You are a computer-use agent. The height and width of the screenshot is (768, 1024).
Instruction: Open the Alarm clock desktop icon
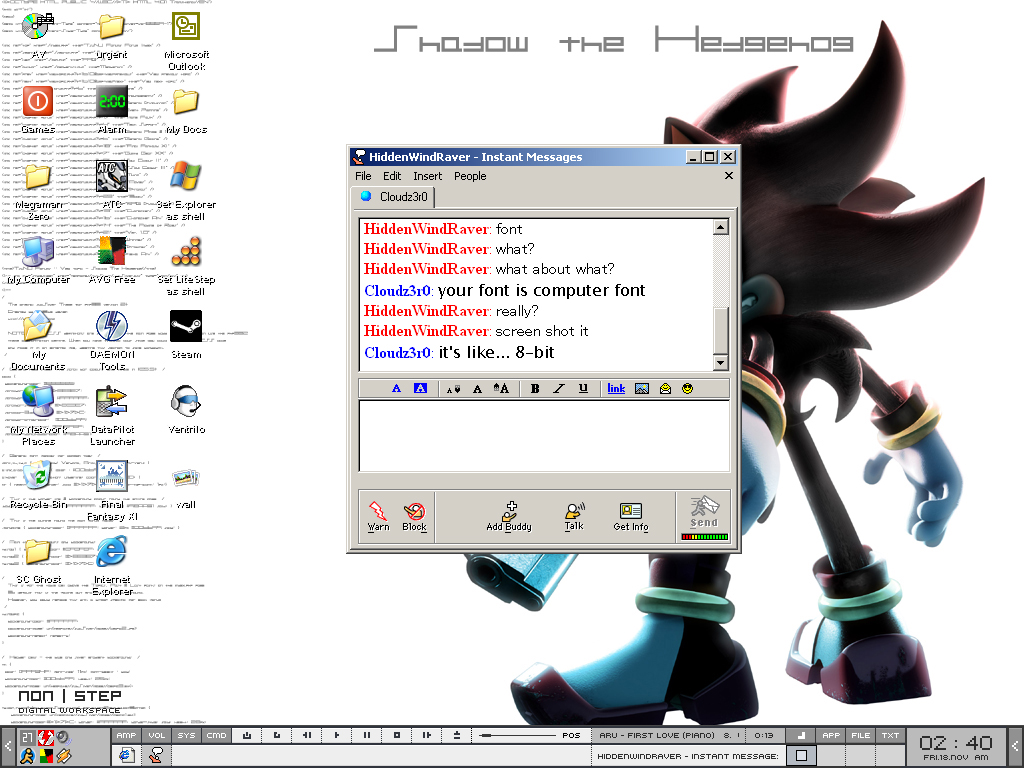(112, 111)
